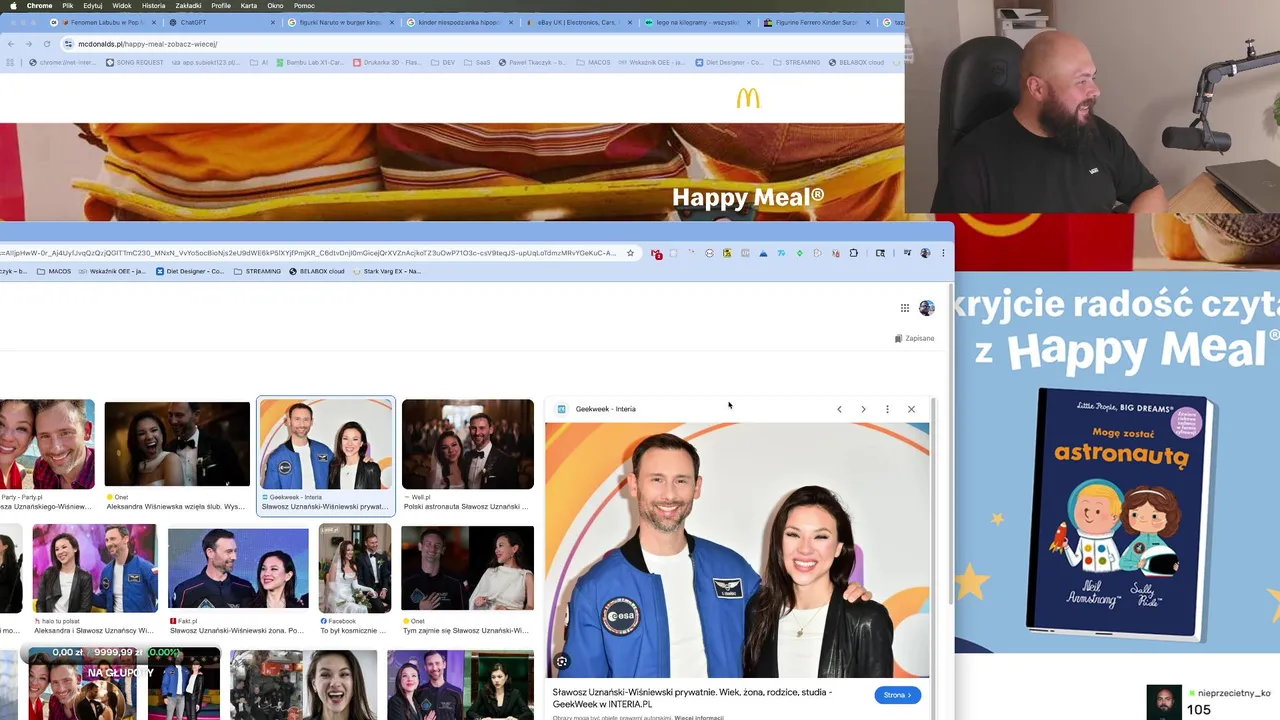
Task: Click the Strona button
Action: [897, 695]
